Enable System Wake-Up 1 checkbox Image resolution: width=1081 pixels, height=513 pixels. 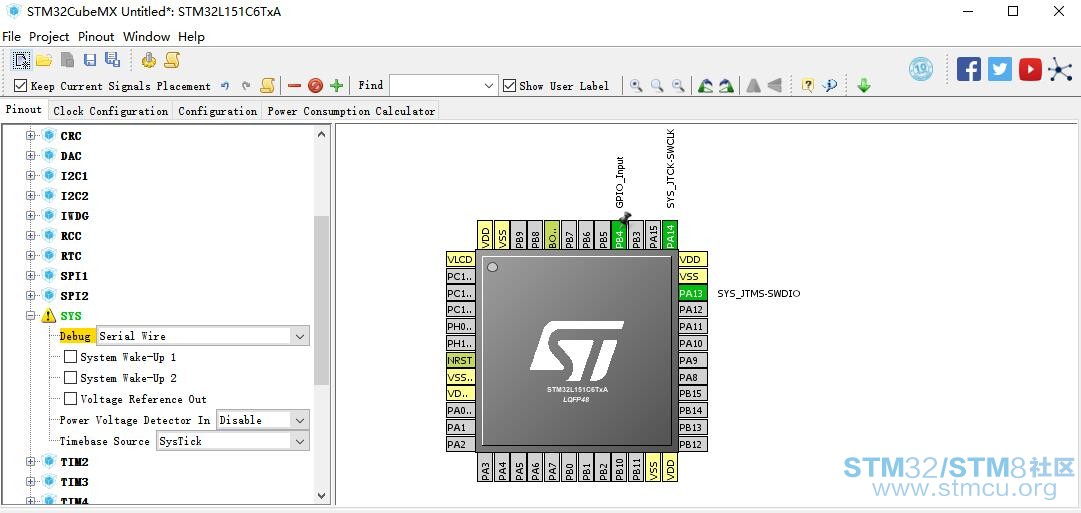point(70,357)
